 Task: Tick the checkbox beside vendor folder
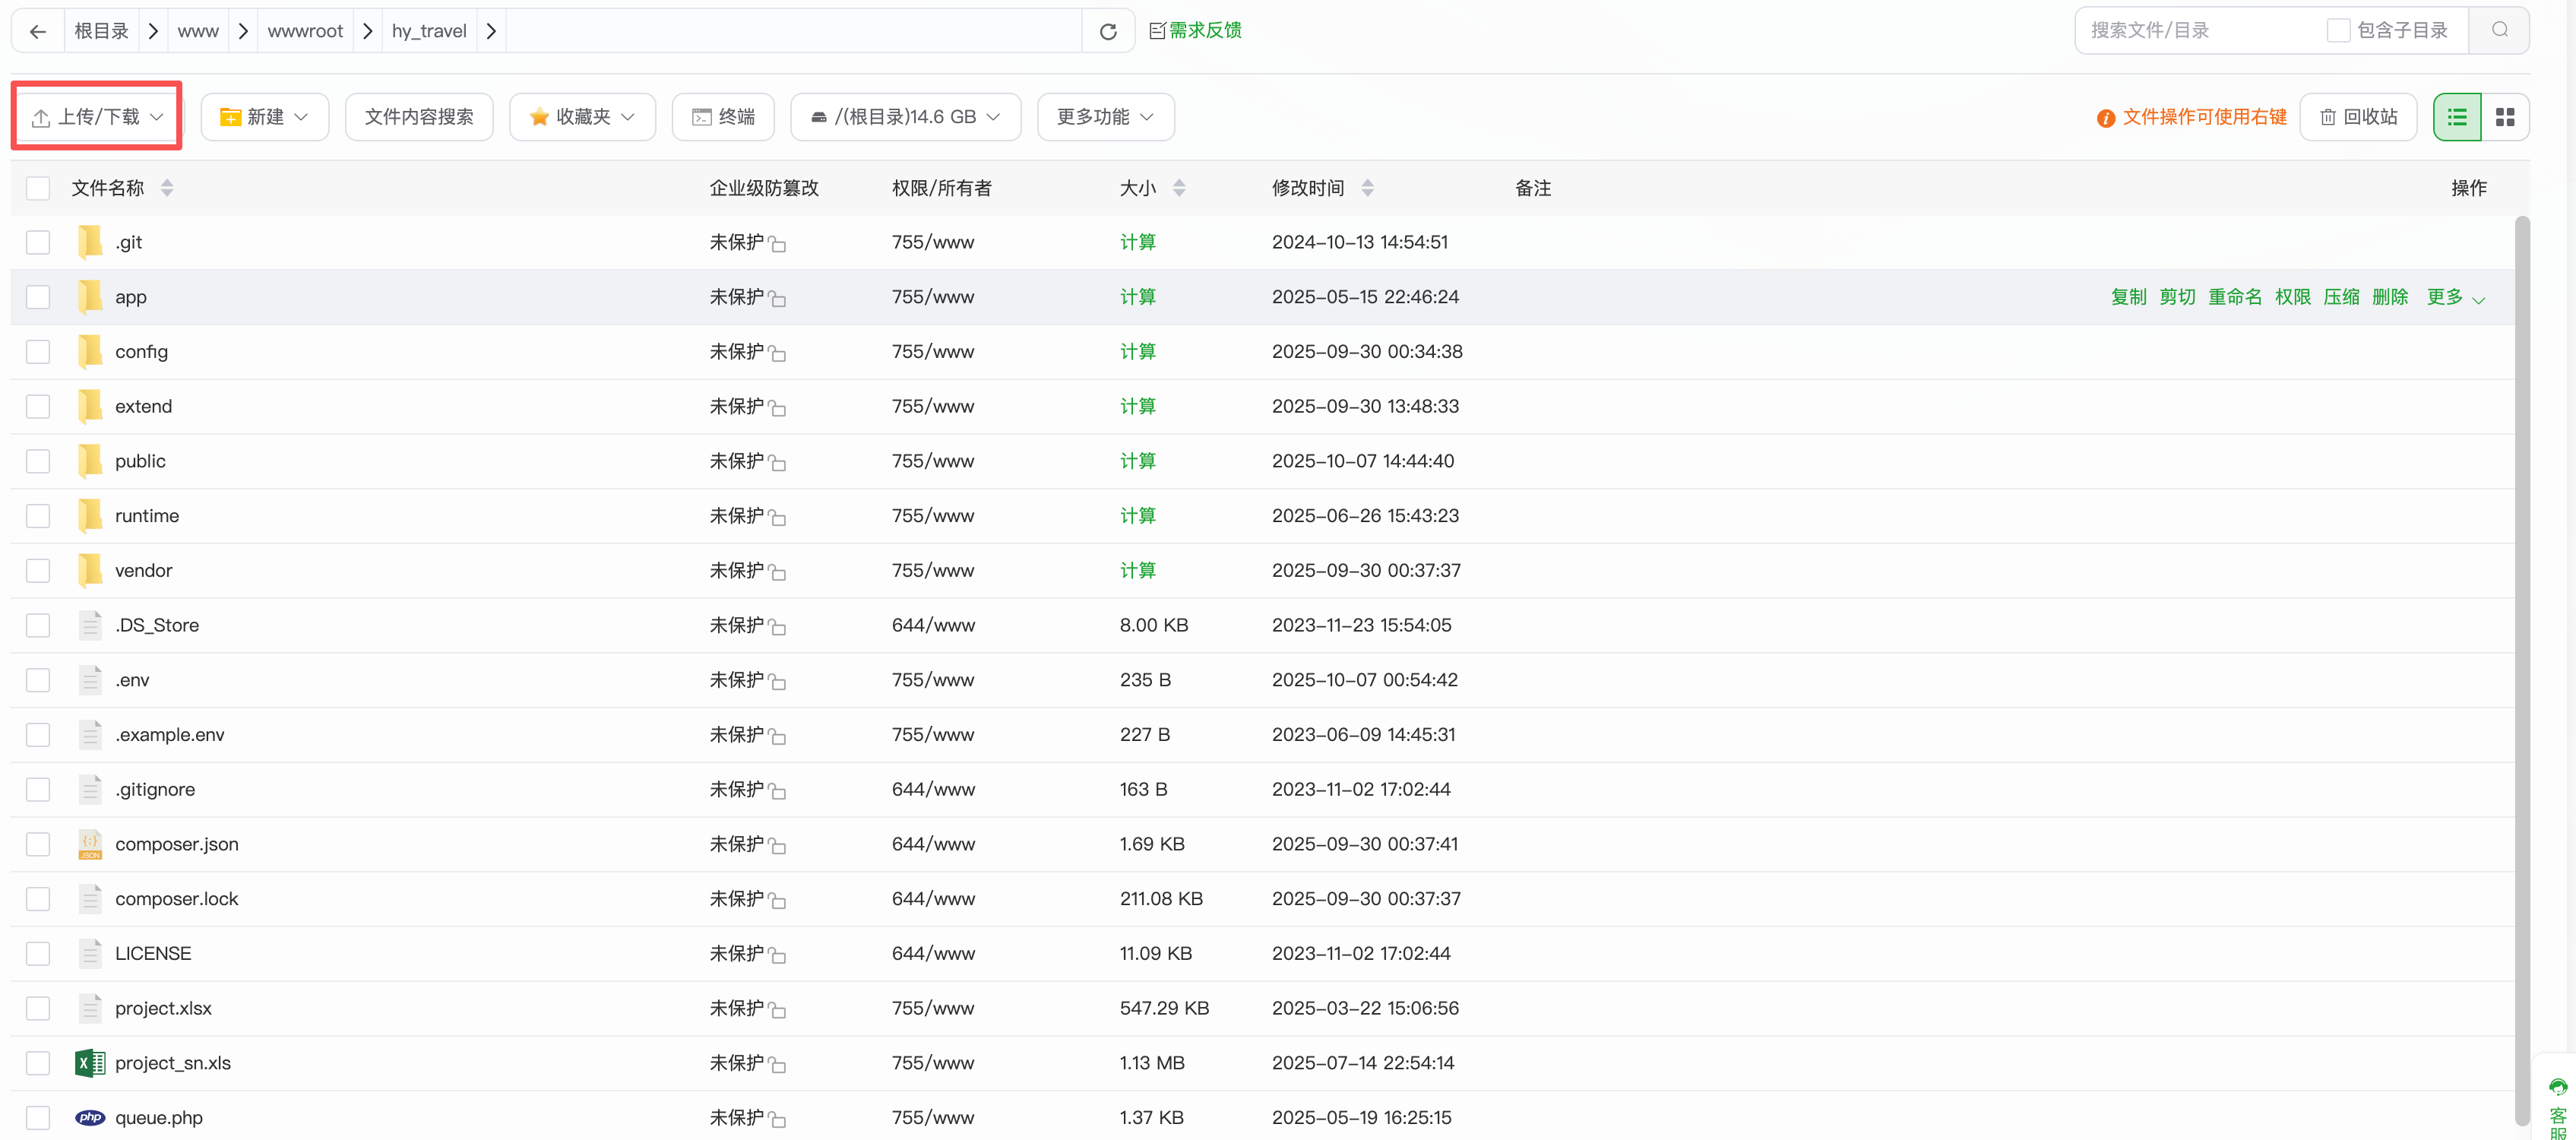tap(38, 570)
